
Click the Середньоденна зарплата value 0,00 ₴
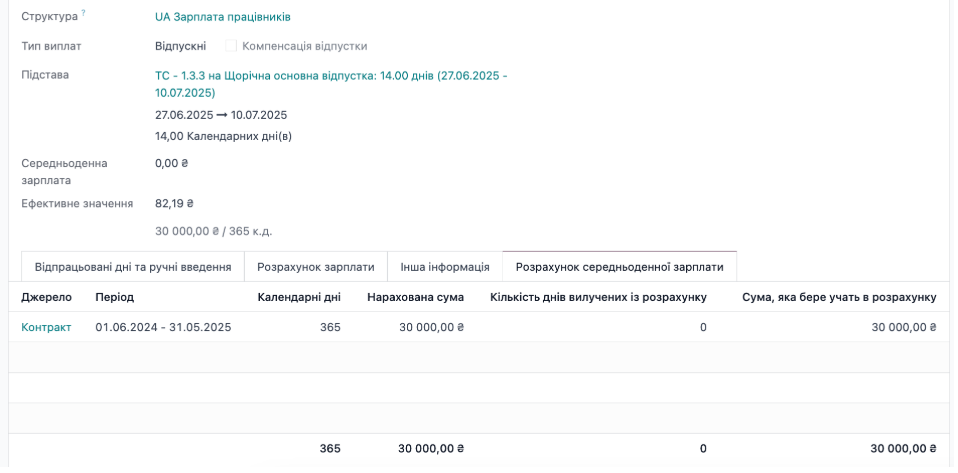(x=171, y=163)
